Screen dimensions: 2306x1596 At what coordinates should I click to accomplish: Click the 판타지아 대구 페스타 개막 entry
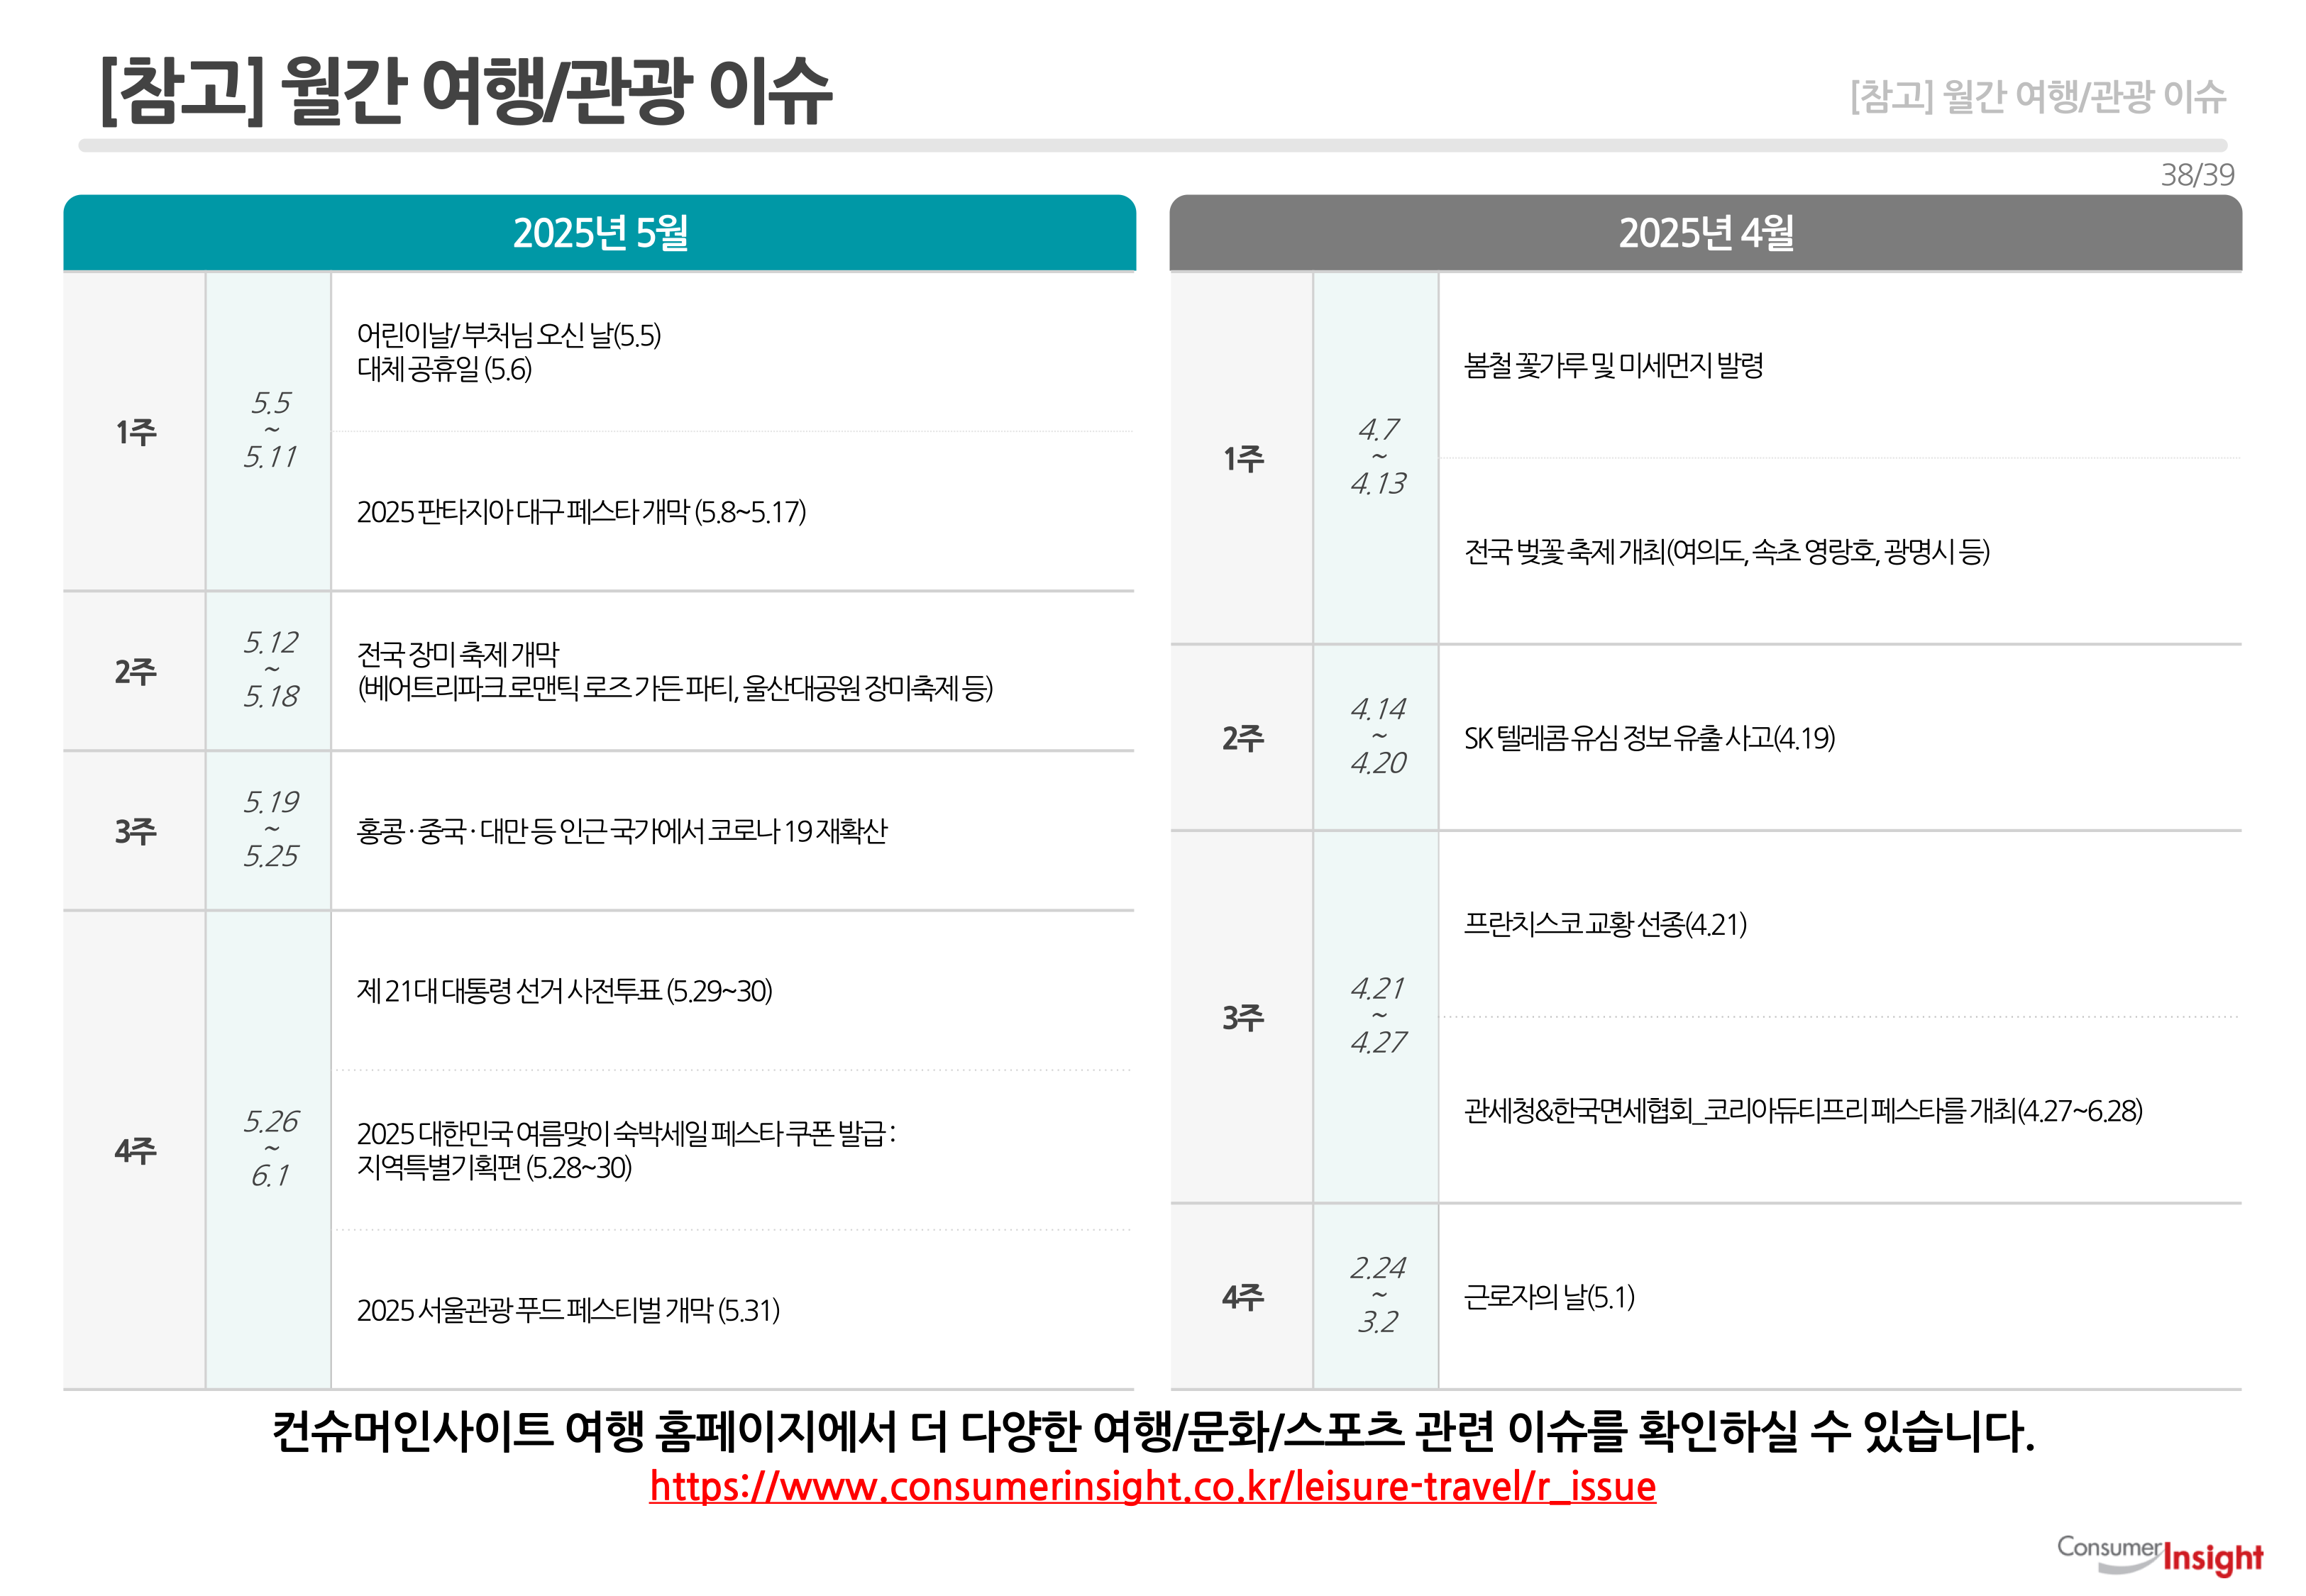[x=581, y=512]
